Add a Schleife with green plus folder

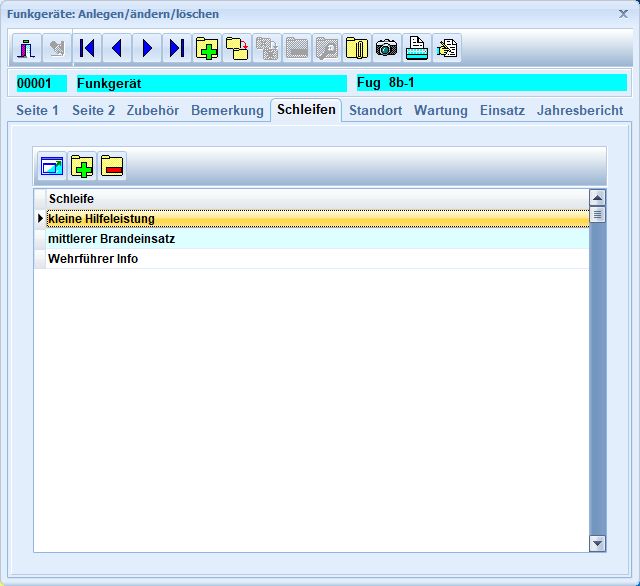tap(82, 166)
